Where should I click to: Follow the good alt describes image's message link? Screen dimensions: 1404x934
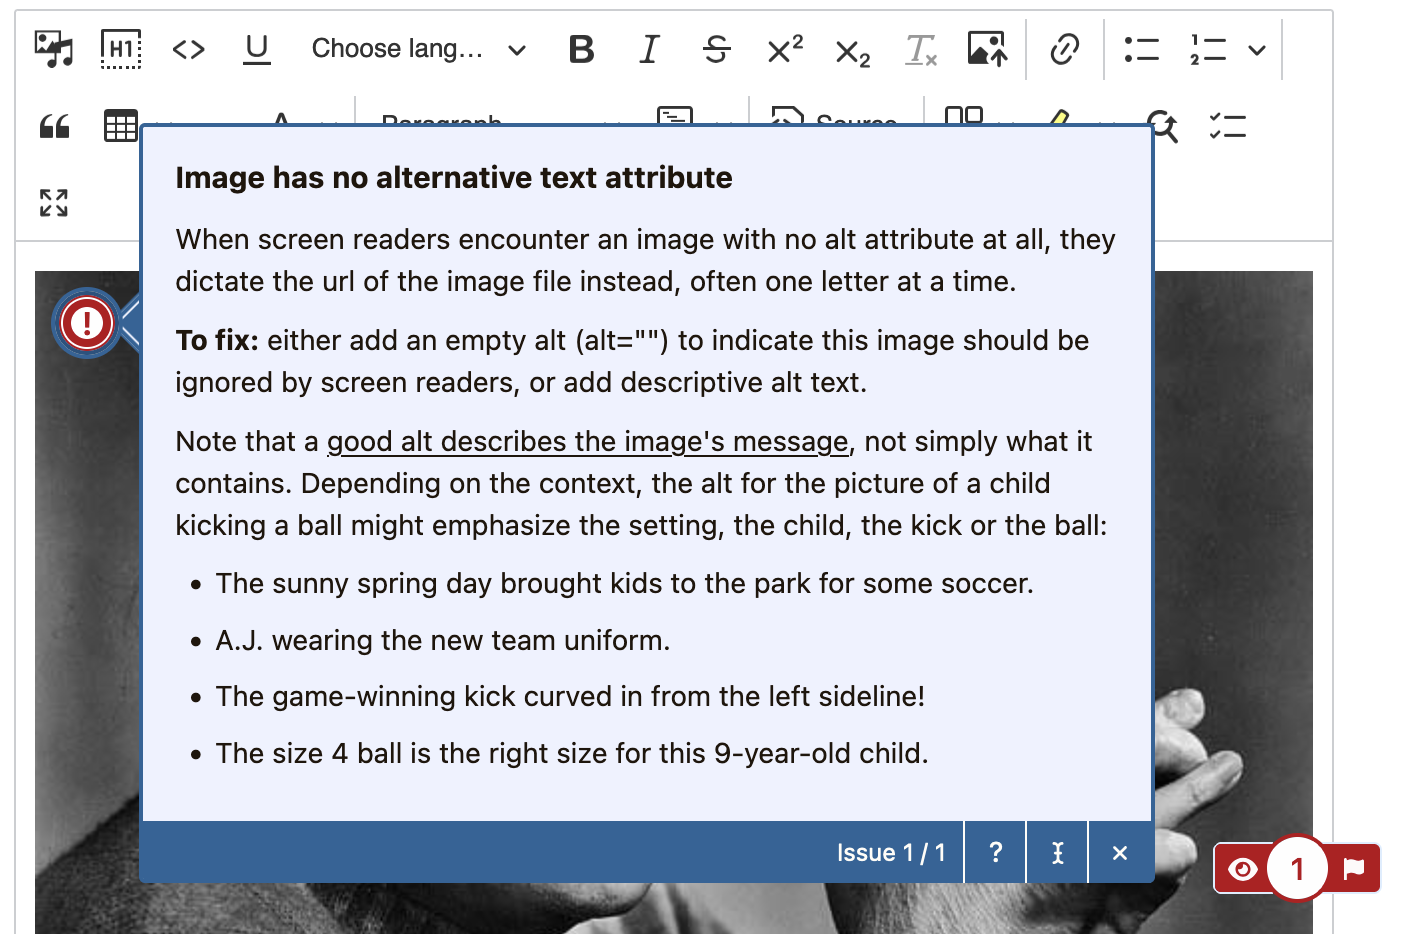click(587, 441)
